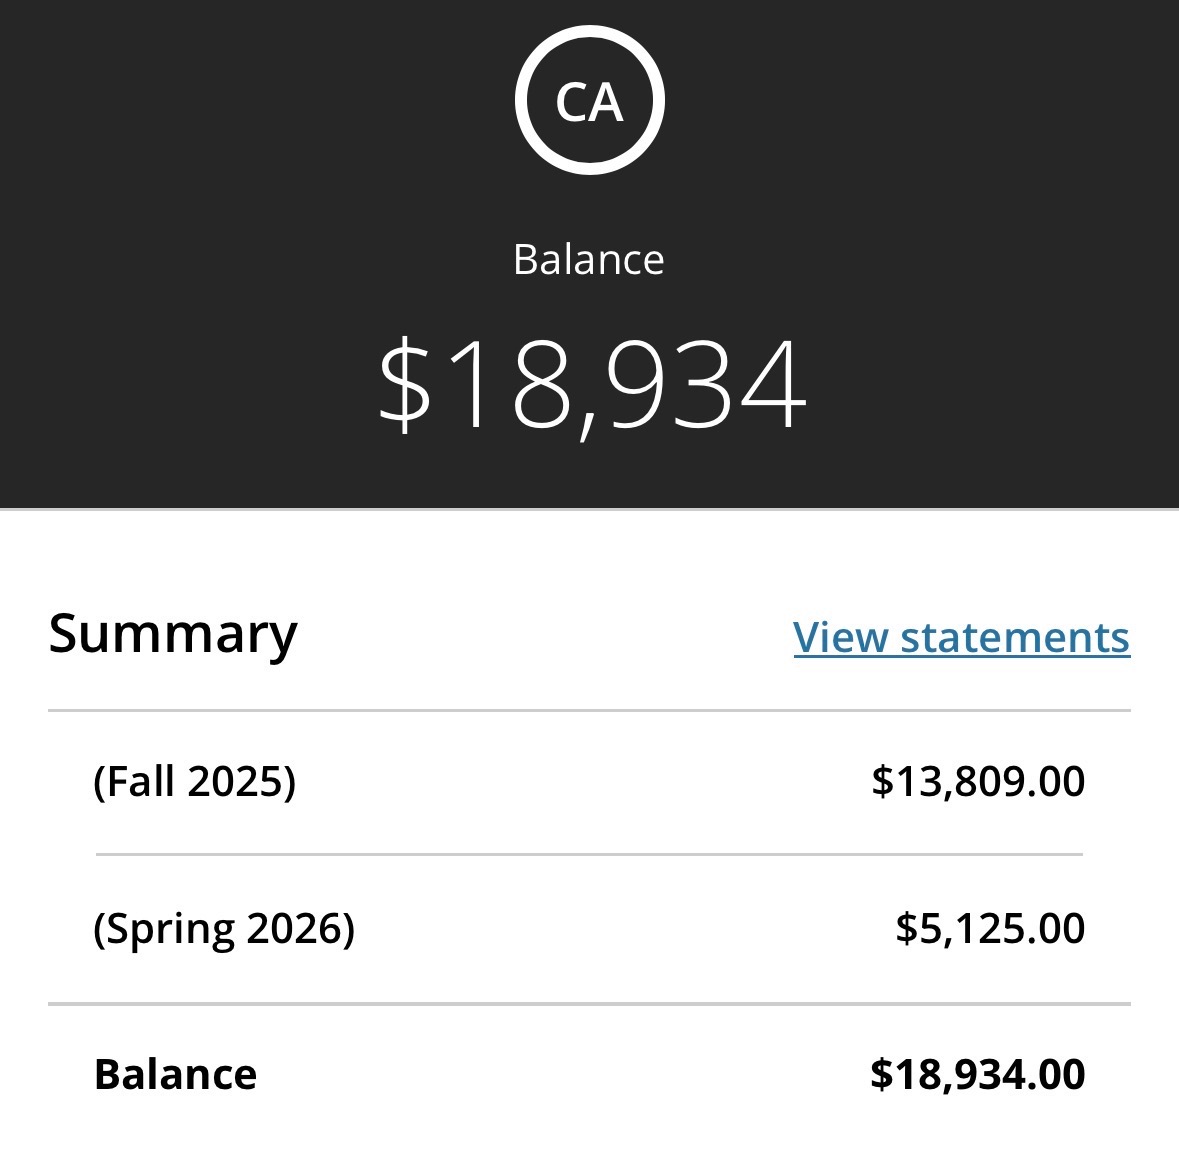Click the $5,125.00 Spring 2026 amount
The width and height of the screenshot is (1179, 1173).
pyautogui.click(x=989, y=928)
